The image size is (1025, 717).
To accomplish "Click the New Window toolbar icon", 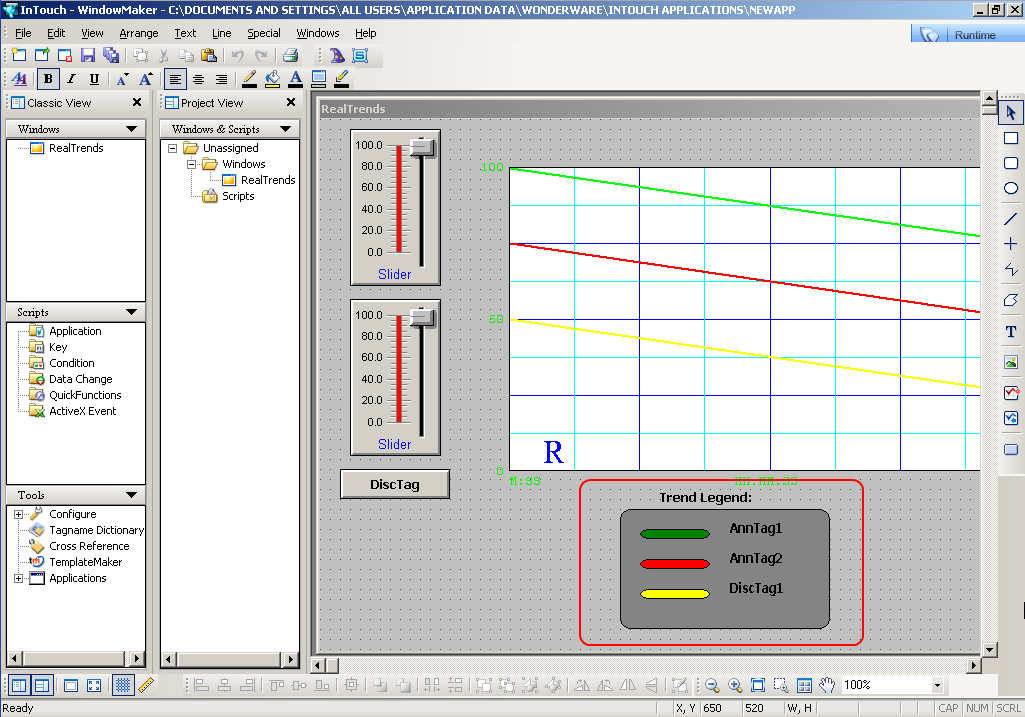I will pyautogui.click(x=19, y=56).
